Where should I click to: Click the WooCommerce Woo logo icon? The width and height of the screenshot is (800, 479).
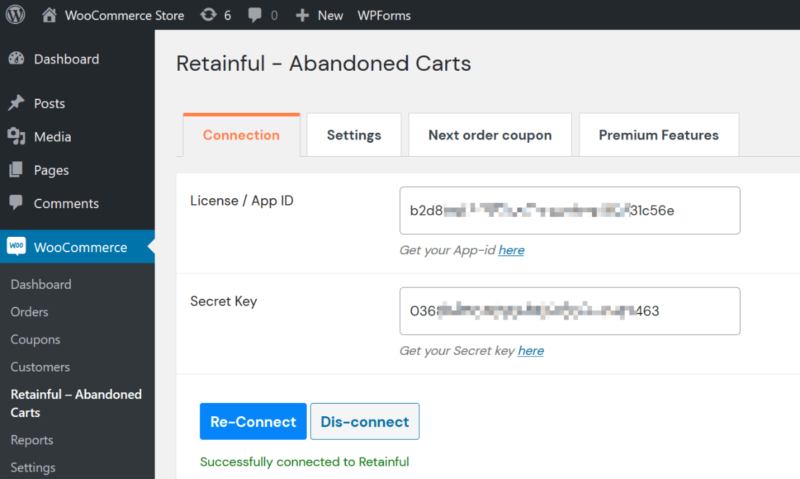16,246
